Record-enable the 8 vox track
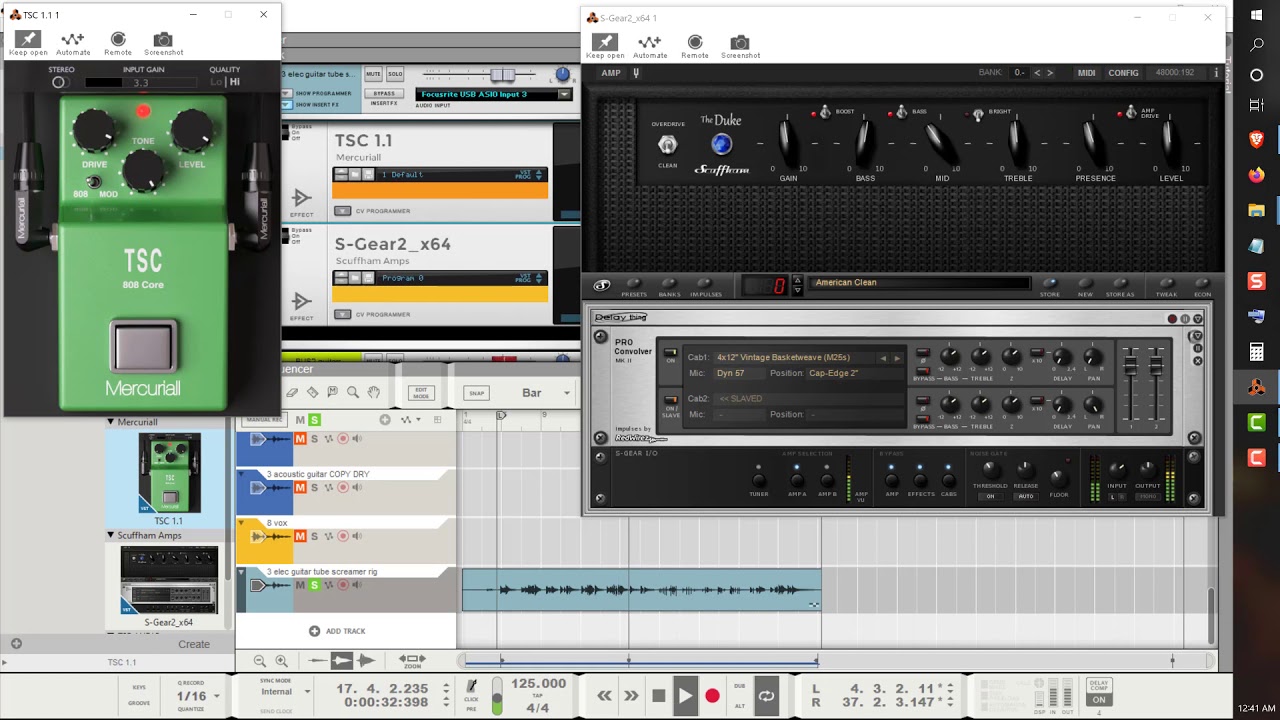The image size is (1280, 720). [x=343, y=537]
